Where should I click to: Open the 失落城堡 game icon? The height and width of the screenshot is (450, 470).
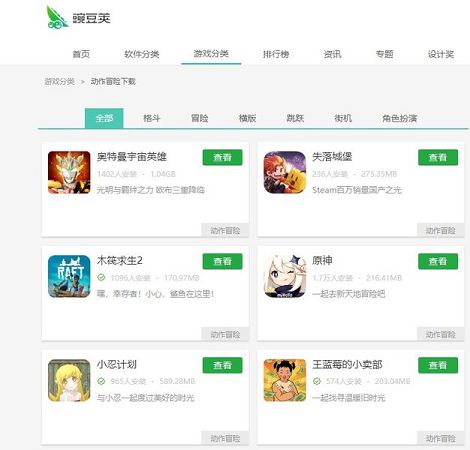285,172
